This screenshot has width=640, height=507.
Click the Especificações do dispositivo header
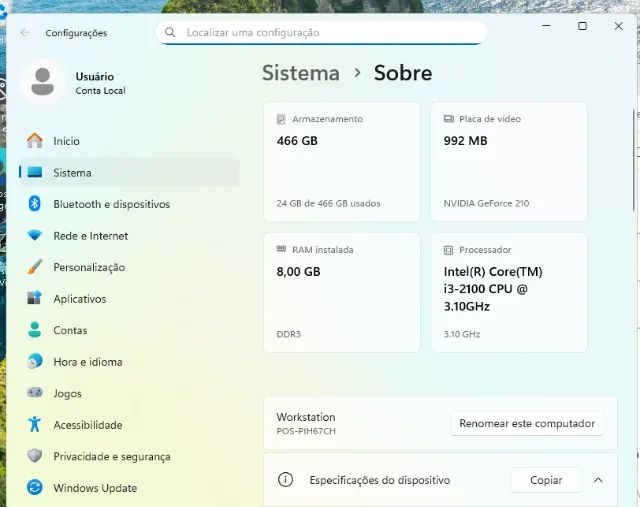[x=380, y=480]
